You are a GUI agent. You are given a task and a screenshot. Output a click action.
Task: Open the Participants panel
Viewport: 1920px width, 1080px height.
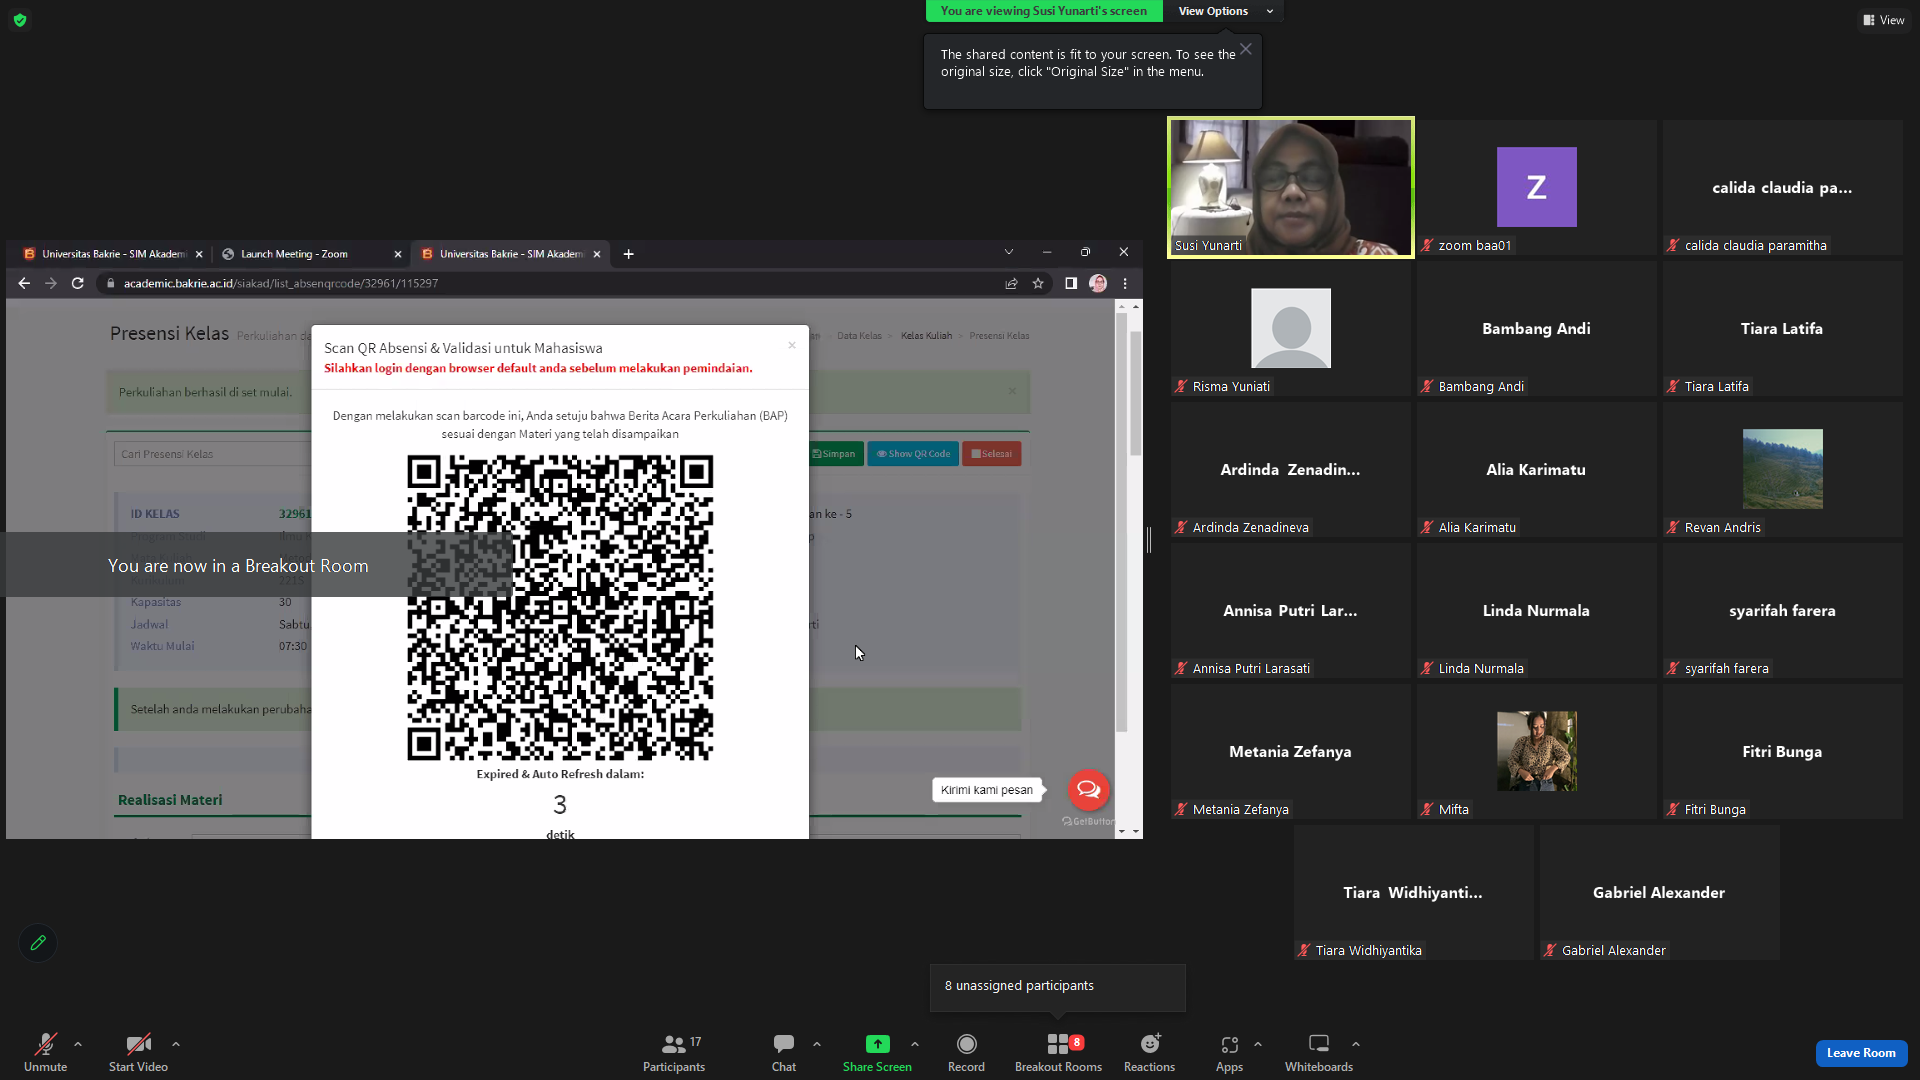[x=674, y=1053]
